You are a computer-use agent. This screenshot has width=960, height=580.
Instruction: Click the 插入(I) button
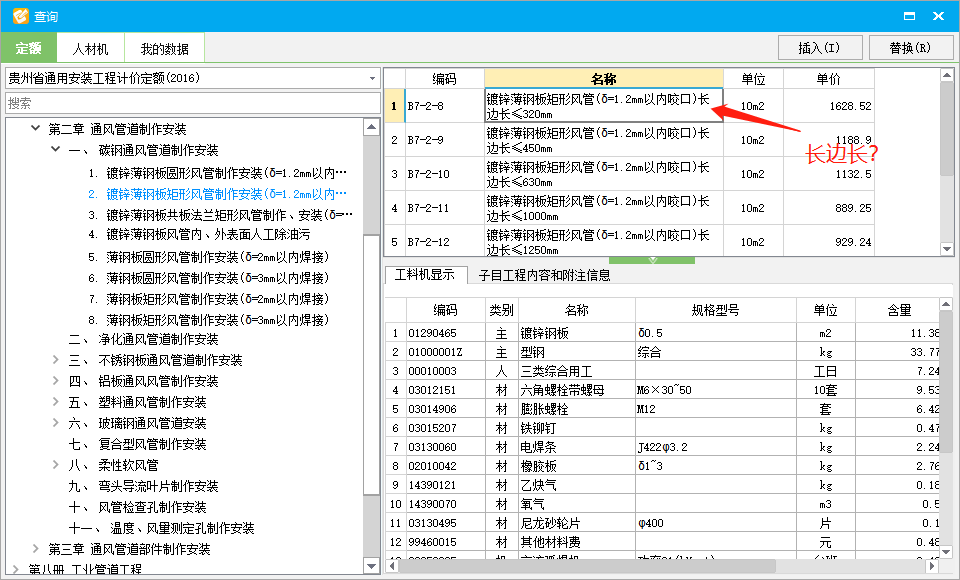(x=820, y=48)
